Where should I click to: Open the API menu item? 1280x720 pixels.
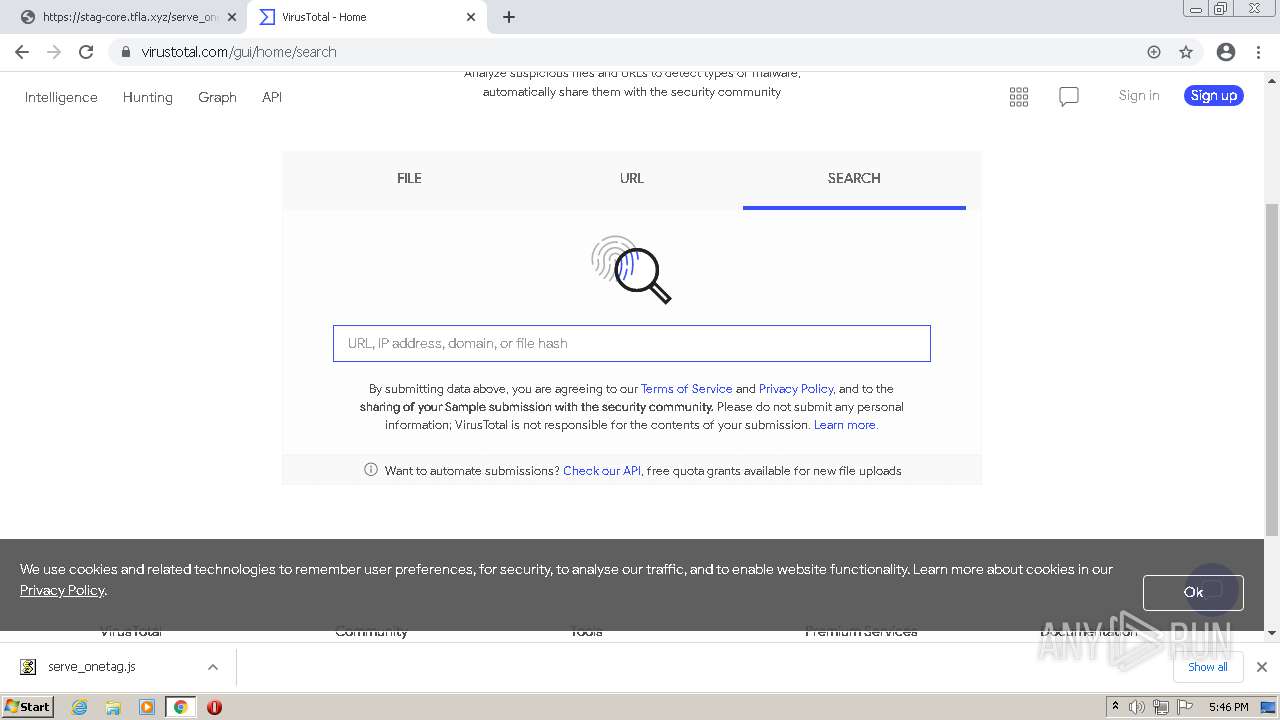(272, 97)
